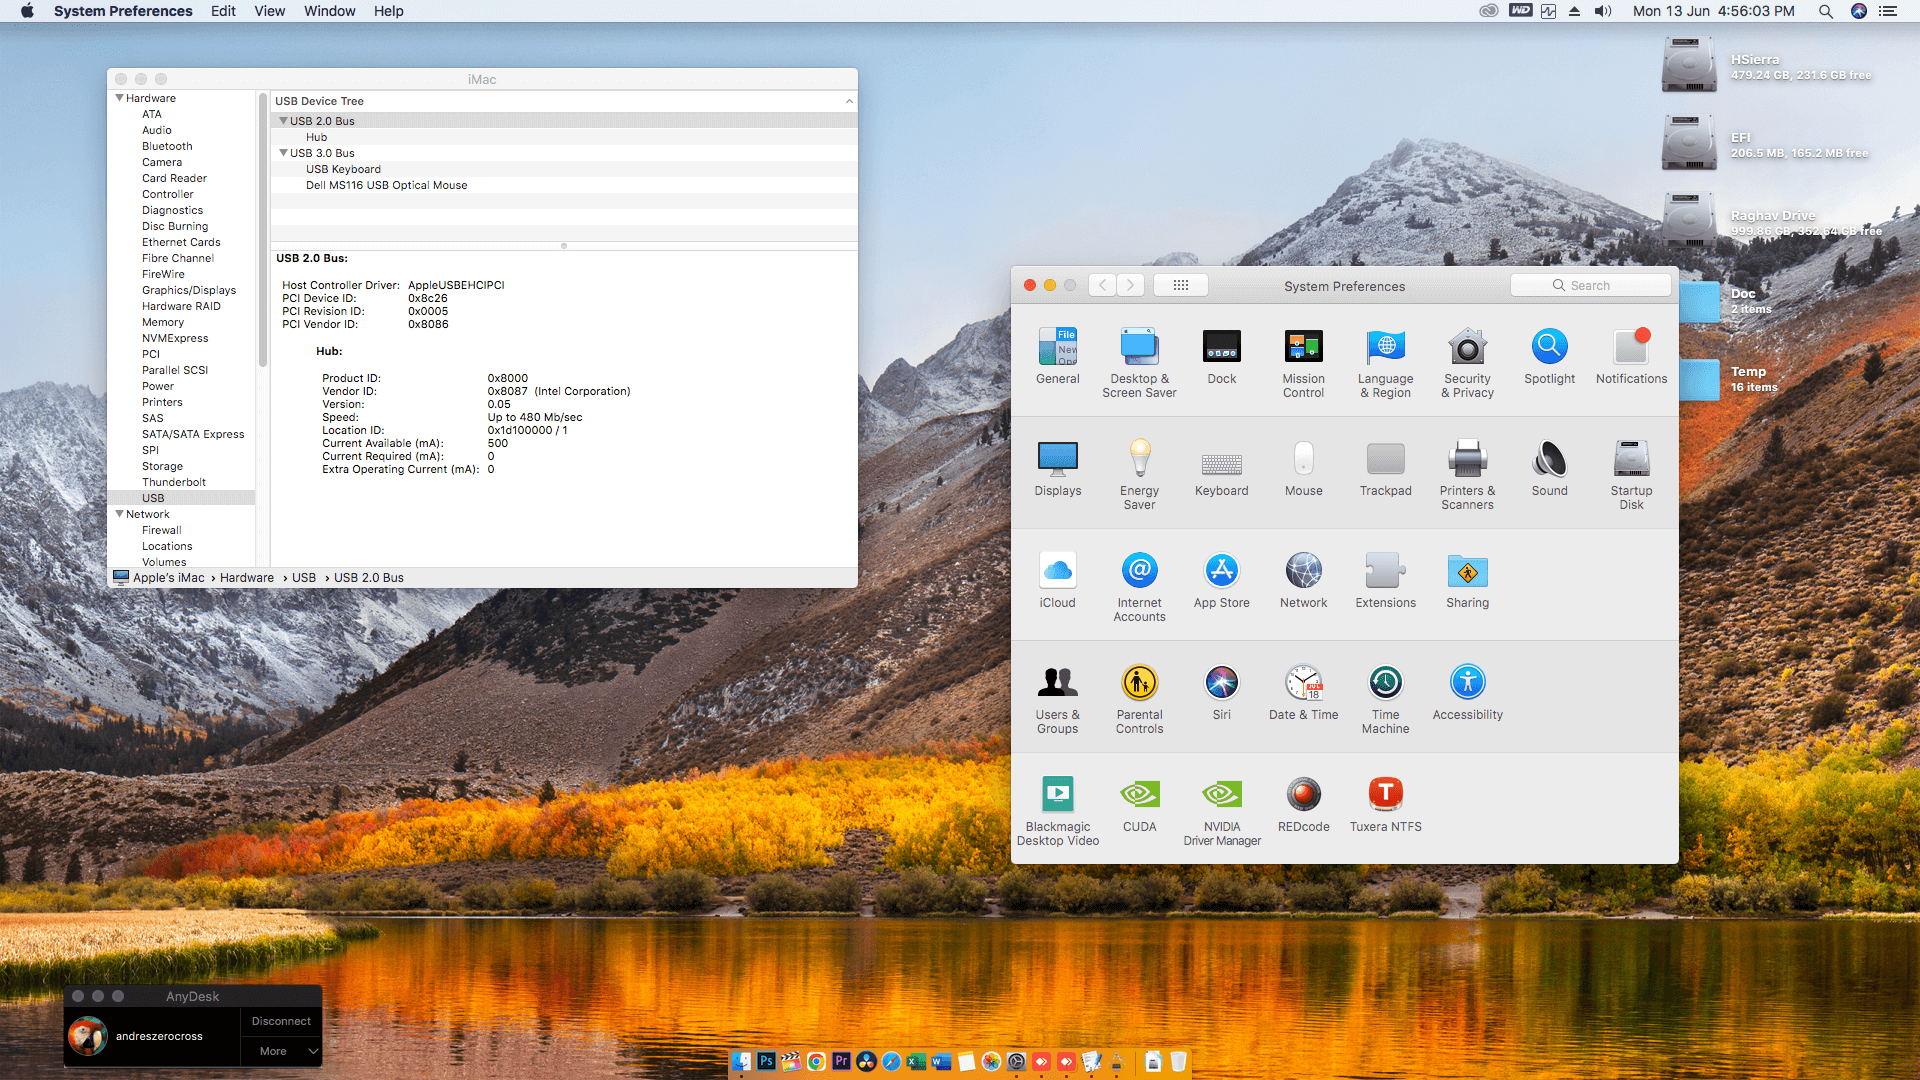The width and height of the screenshot is (1920, 1080).
Task: Open the Displays preference pane
Action: 1057,468
